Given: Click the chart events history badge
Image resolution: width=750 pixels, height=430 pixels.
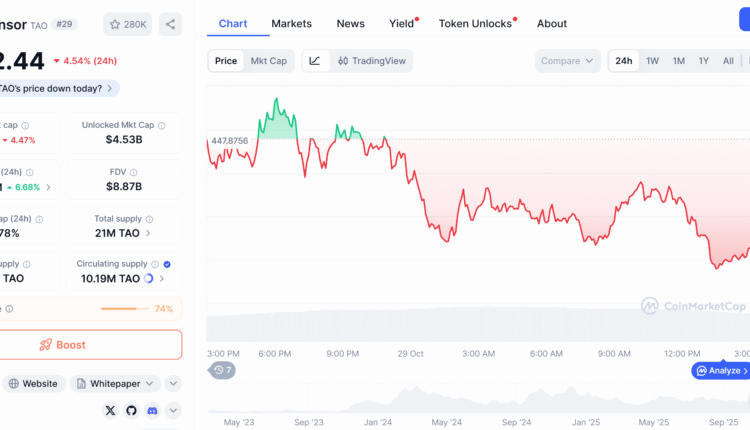Looking at the screenshot, I should [x=223, y=371].
